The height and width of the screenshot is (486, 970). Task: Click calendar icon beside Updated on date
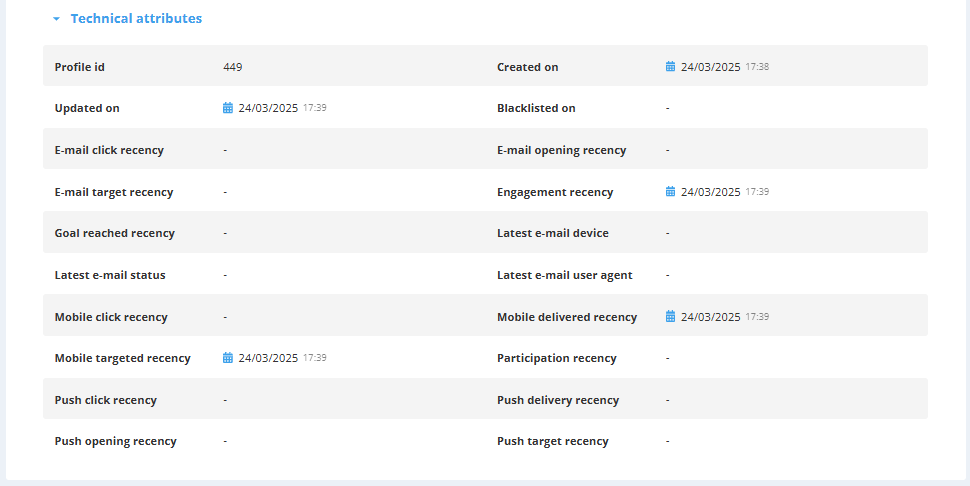click(228, 108)
